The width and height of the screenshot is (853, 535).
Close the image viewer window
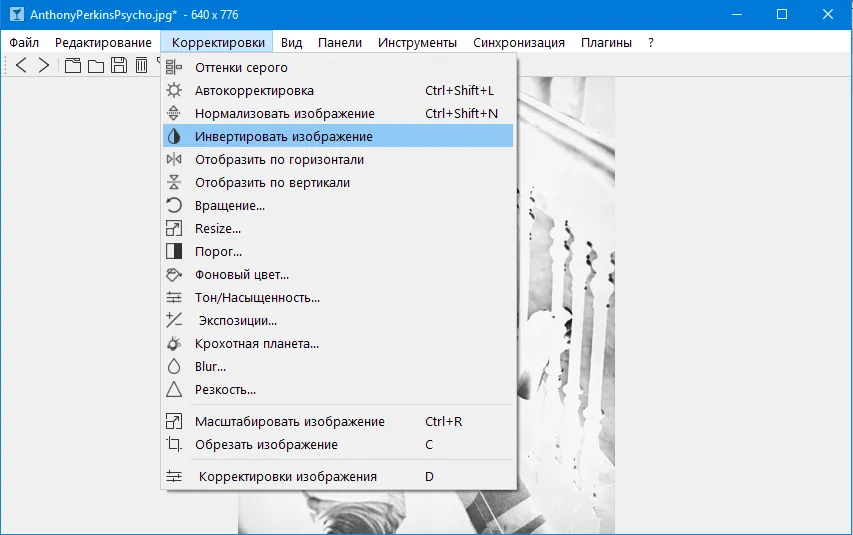[x=827, y=14]
